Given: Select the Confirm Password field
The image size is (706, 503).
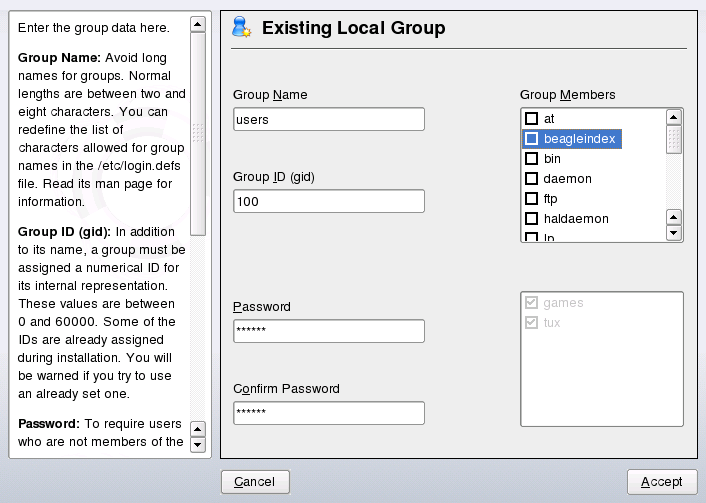Looking at the screenshot, I should click(328, 413).
